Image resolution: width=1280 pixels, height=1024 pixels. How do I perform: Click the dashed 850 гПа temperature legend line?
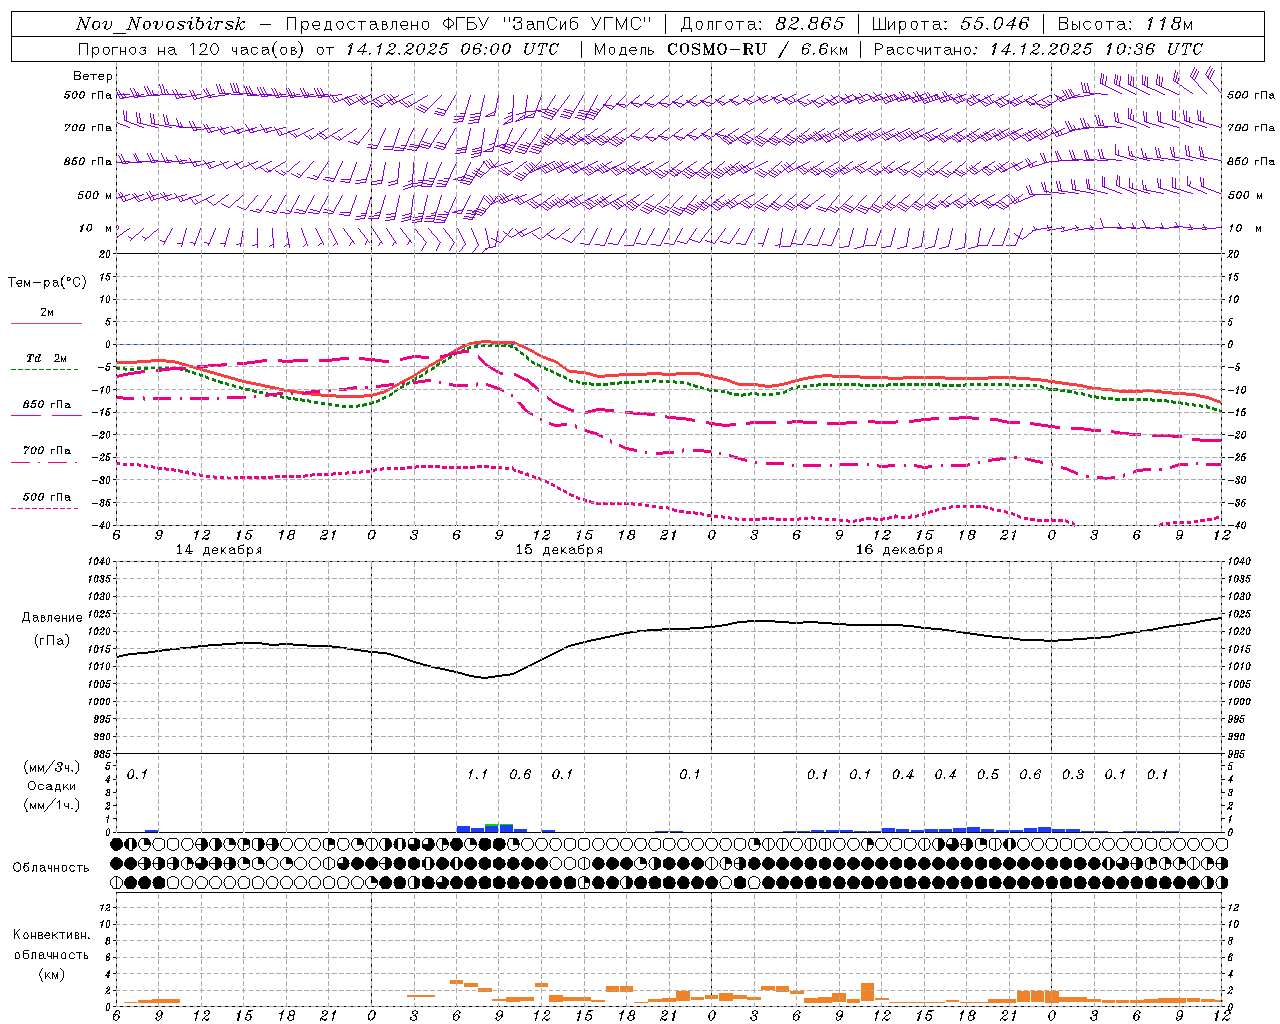46,414
